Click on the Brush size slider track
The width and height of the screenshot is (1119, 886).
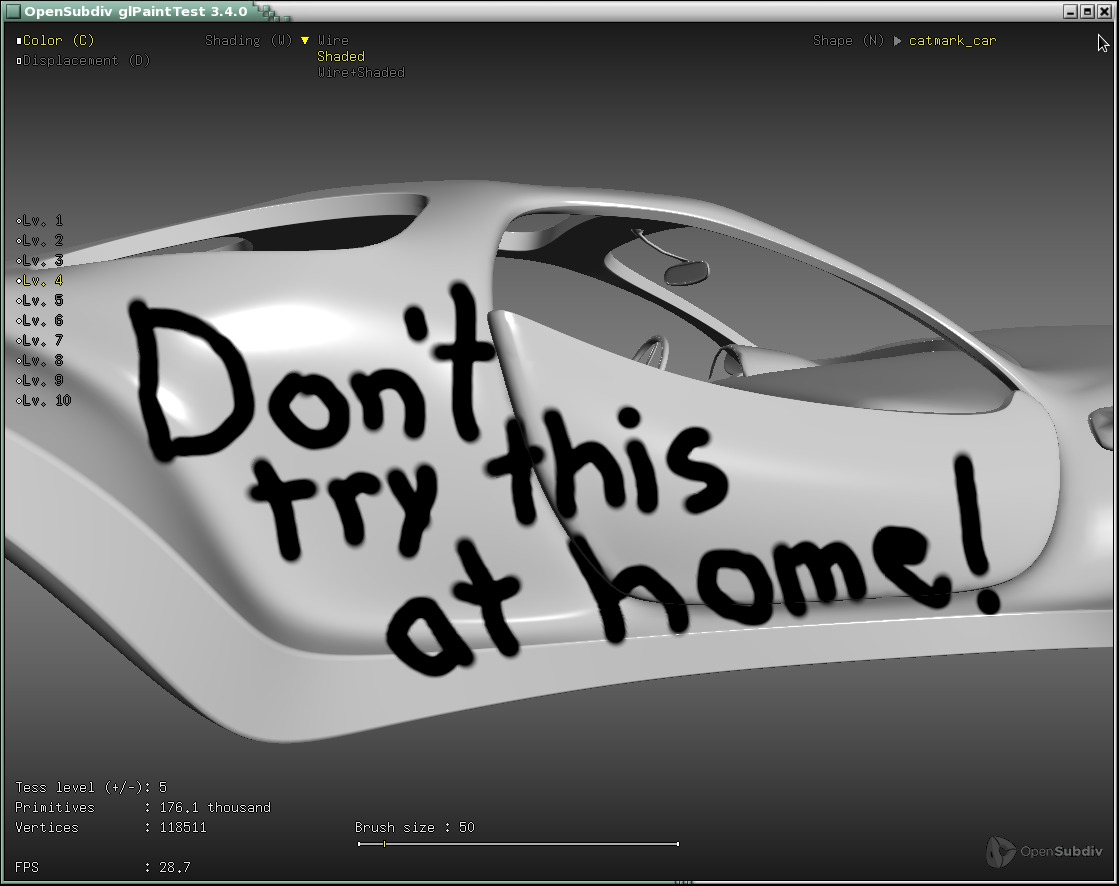(518, 844)
